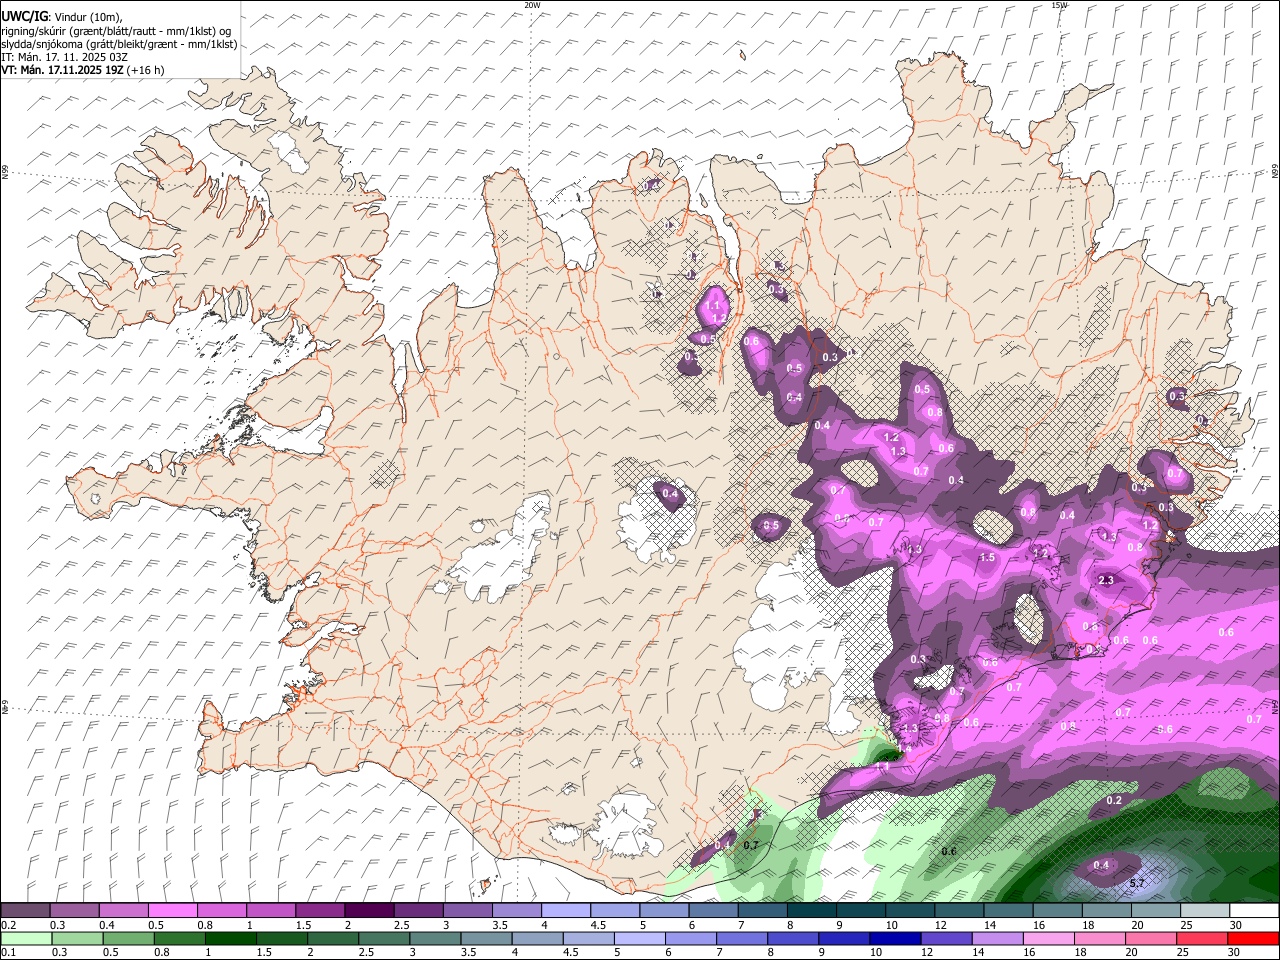This screenshot has width=1280, height=960.
Task: Pick upper legend swatch between 4 and 4.5
Action: (x=566, y=910)
